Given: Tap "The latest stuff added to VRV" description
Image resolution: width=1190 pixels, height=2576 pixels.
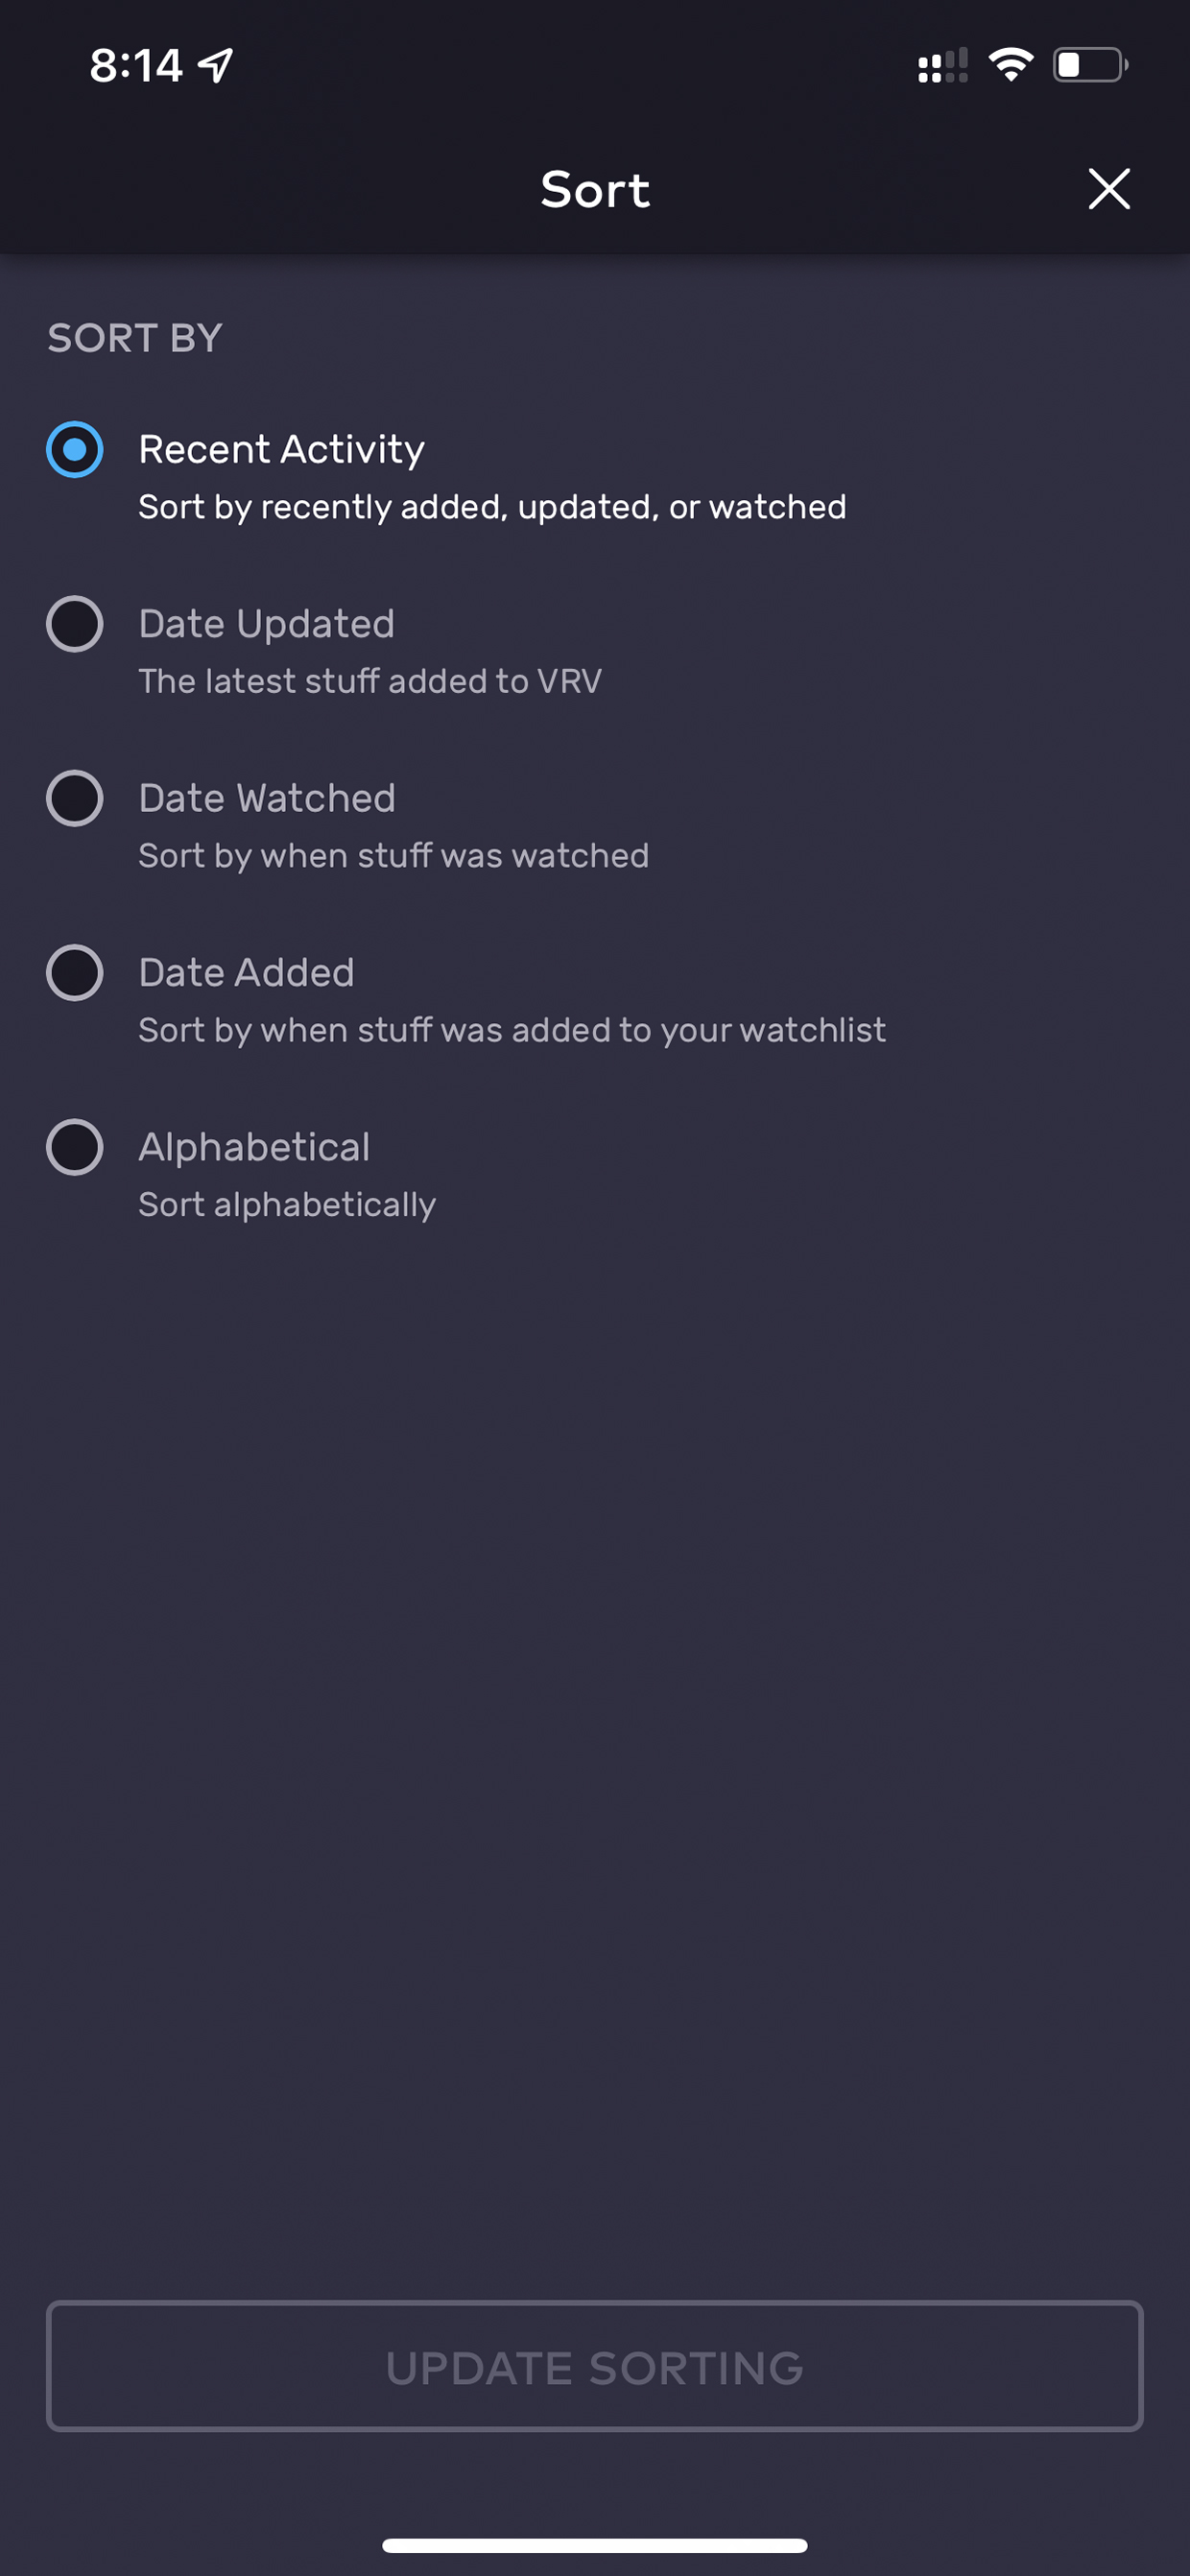Looking at the screenshot, I should [x=370, y=681].
